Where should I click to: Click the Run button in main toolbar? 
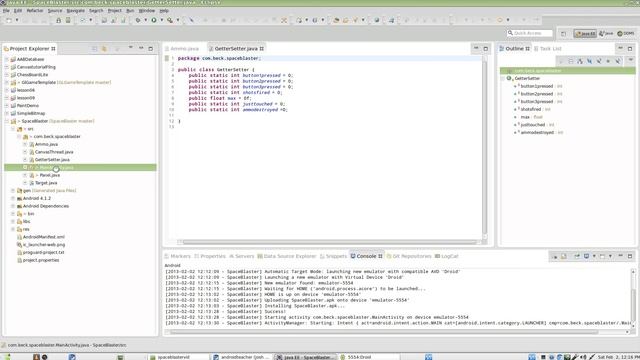[154, 20]
